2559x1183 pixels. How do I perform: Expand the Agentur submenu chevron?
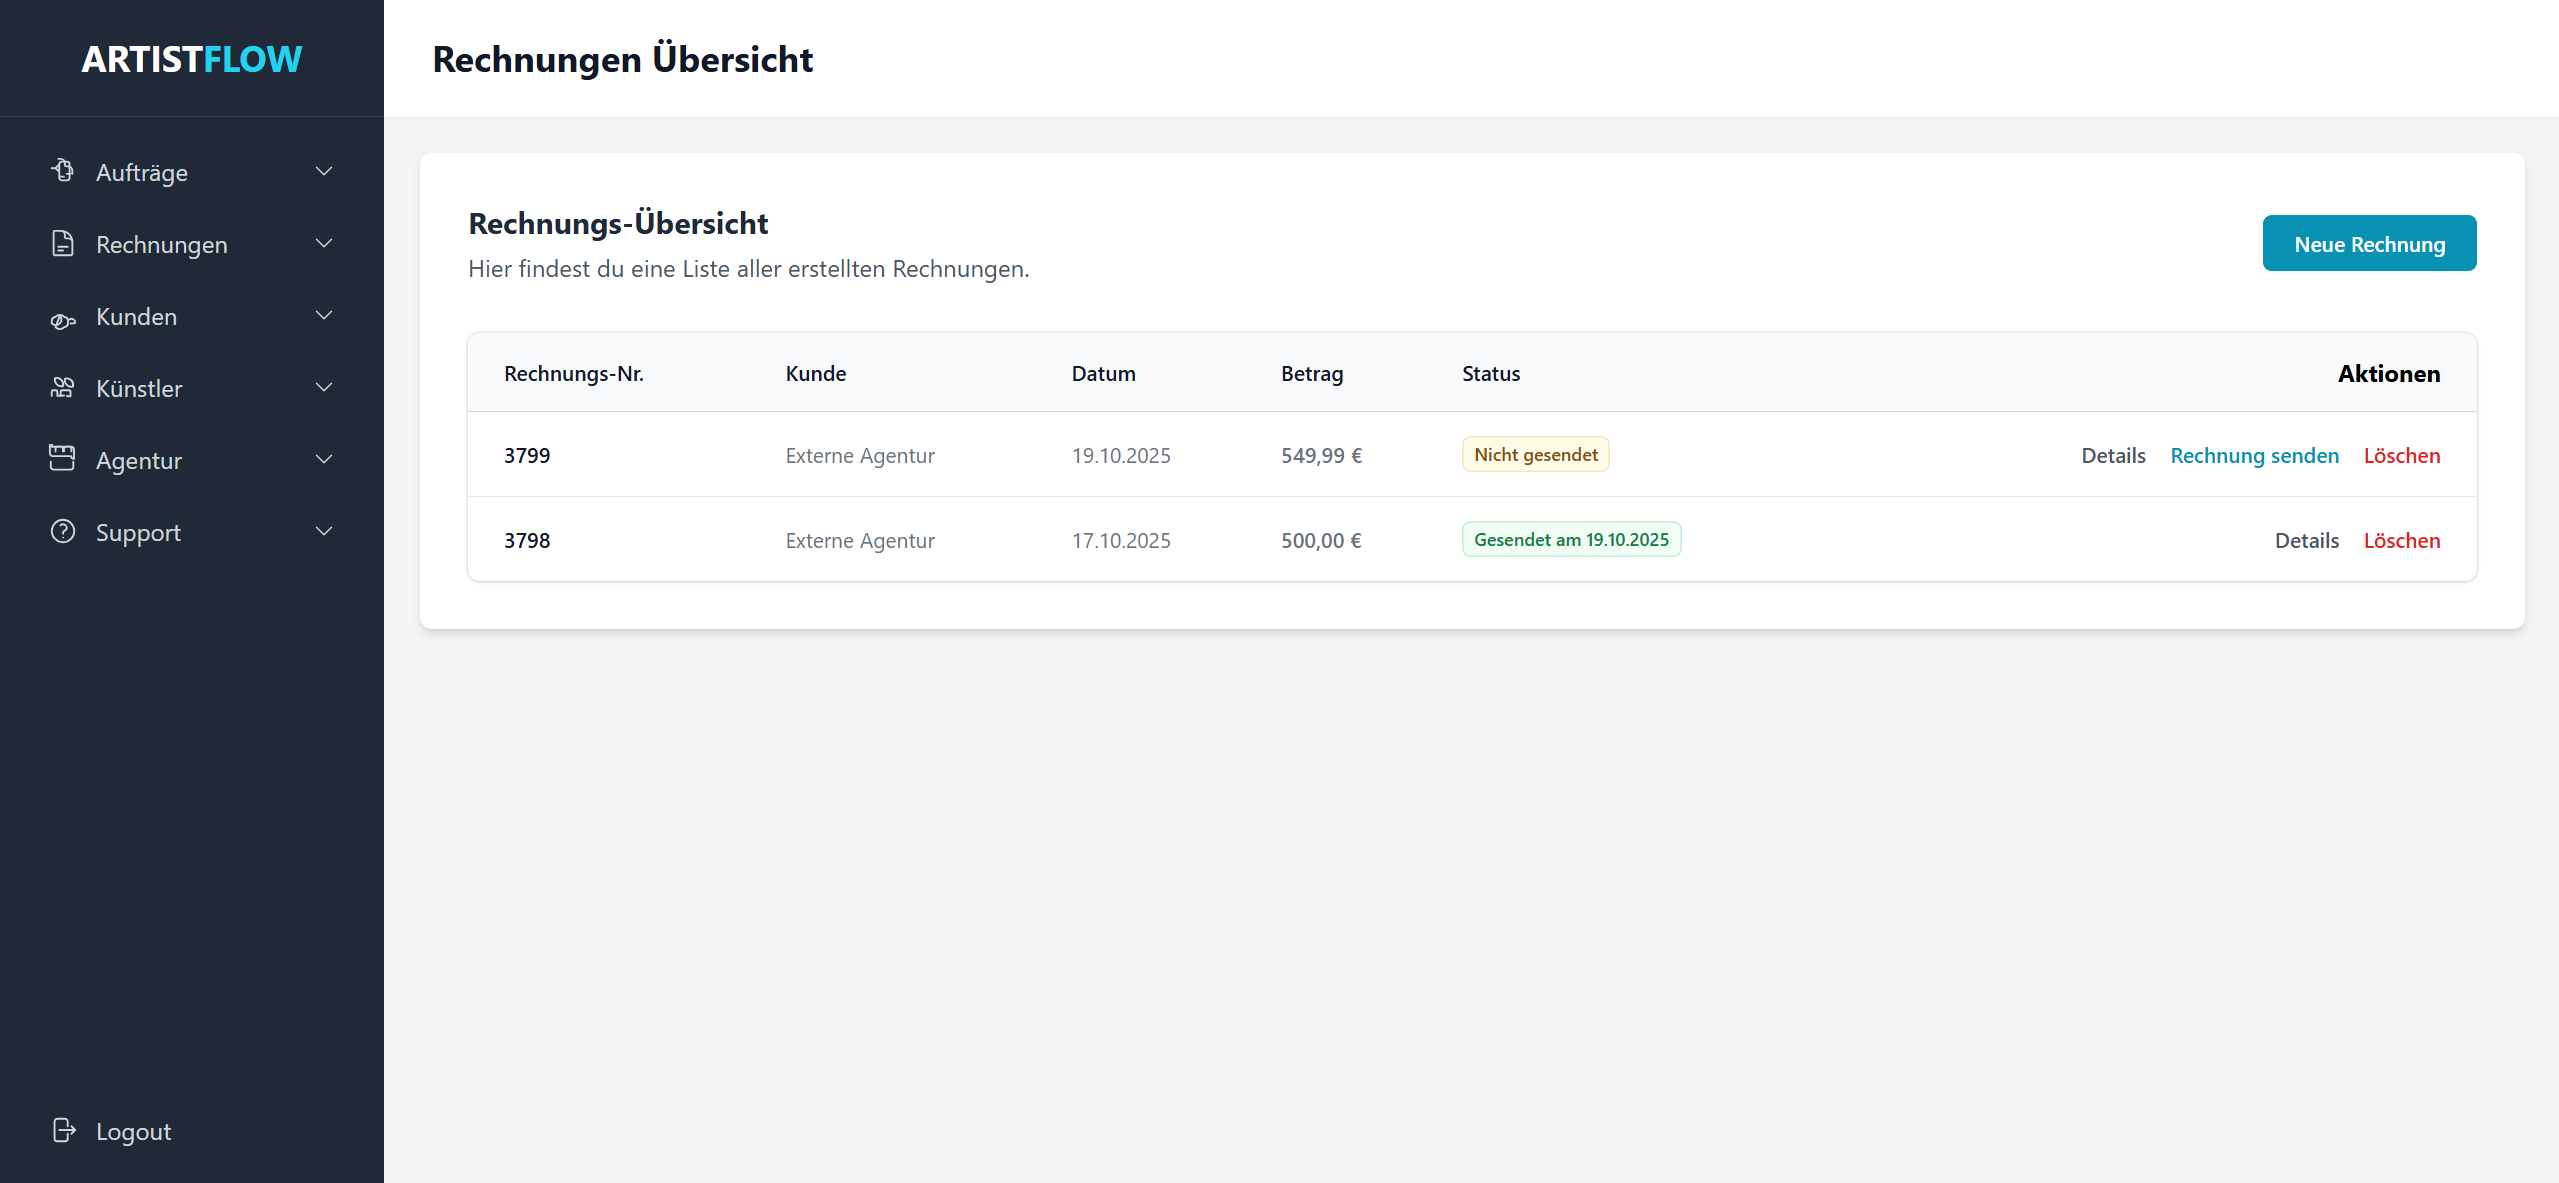(x=324, y=460)
